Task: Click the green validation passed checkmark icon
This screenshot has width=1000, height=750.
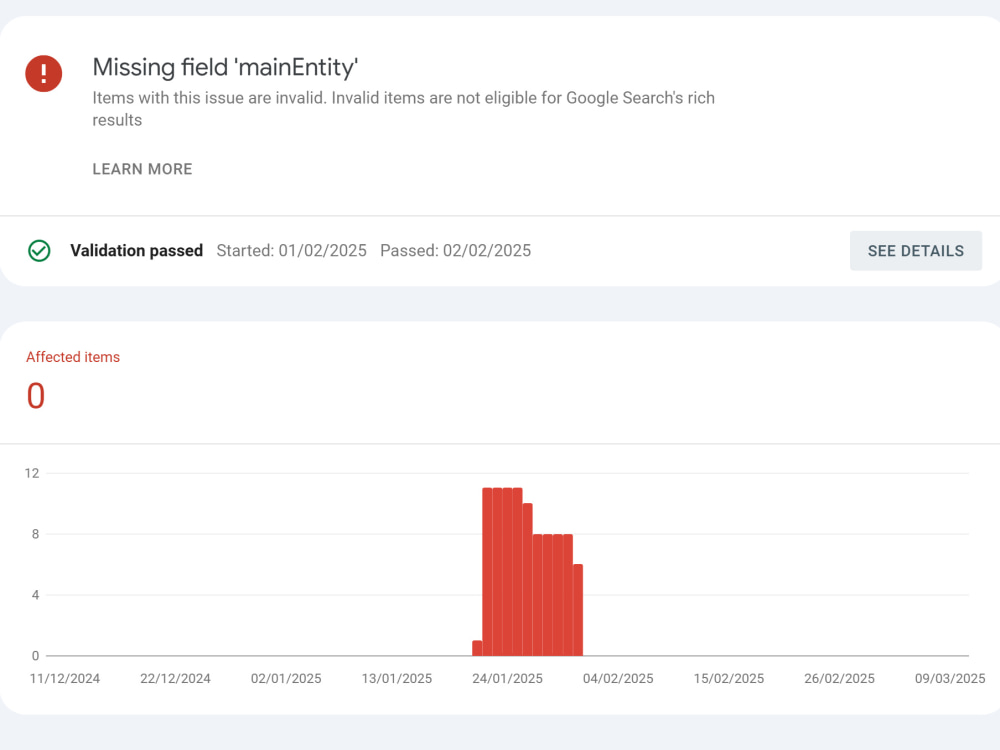Action: click(x=39, y=251)
